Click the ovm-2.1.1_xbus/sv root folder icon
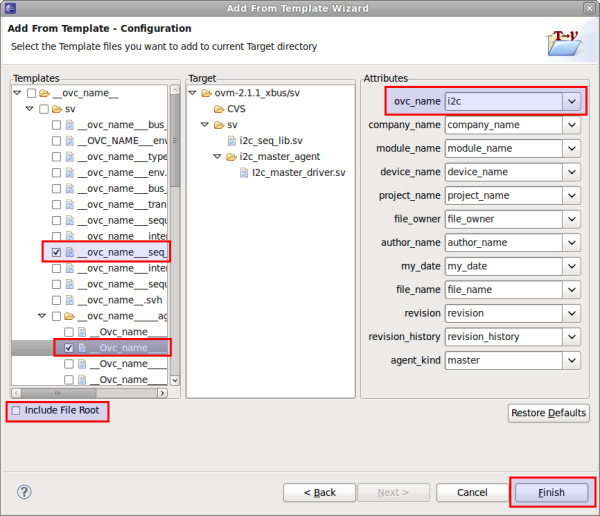Viewport: 600px width, 516px height. 206,93
